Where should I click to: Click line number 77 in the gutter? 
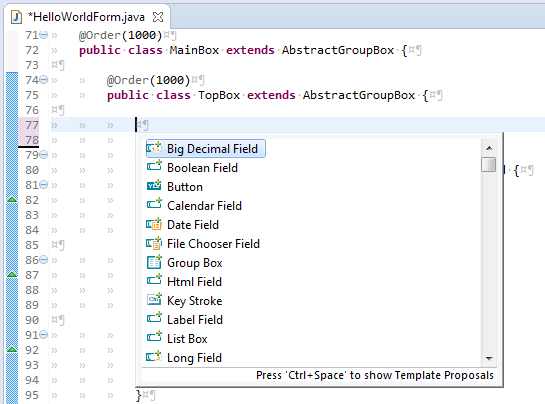32,125
